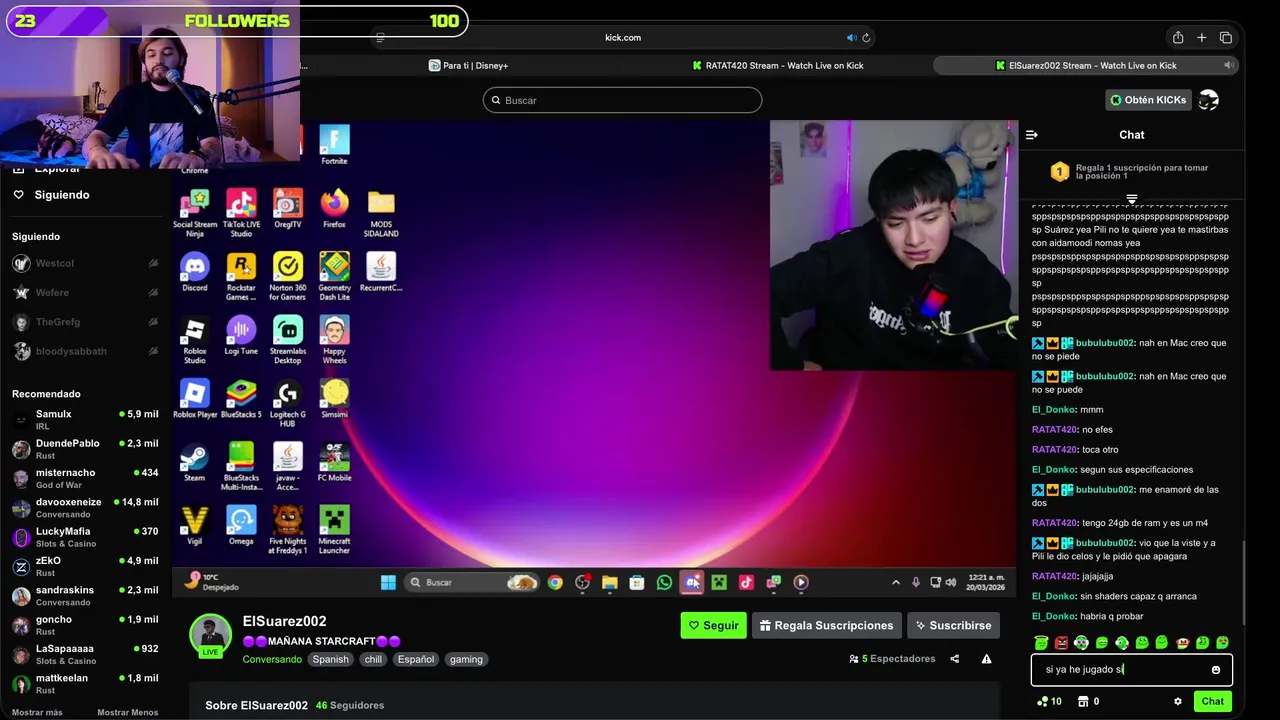Open the LuckyMafia recommended channel
Viewport: 1280px width, 720px height.
click(x=85, y=537)
